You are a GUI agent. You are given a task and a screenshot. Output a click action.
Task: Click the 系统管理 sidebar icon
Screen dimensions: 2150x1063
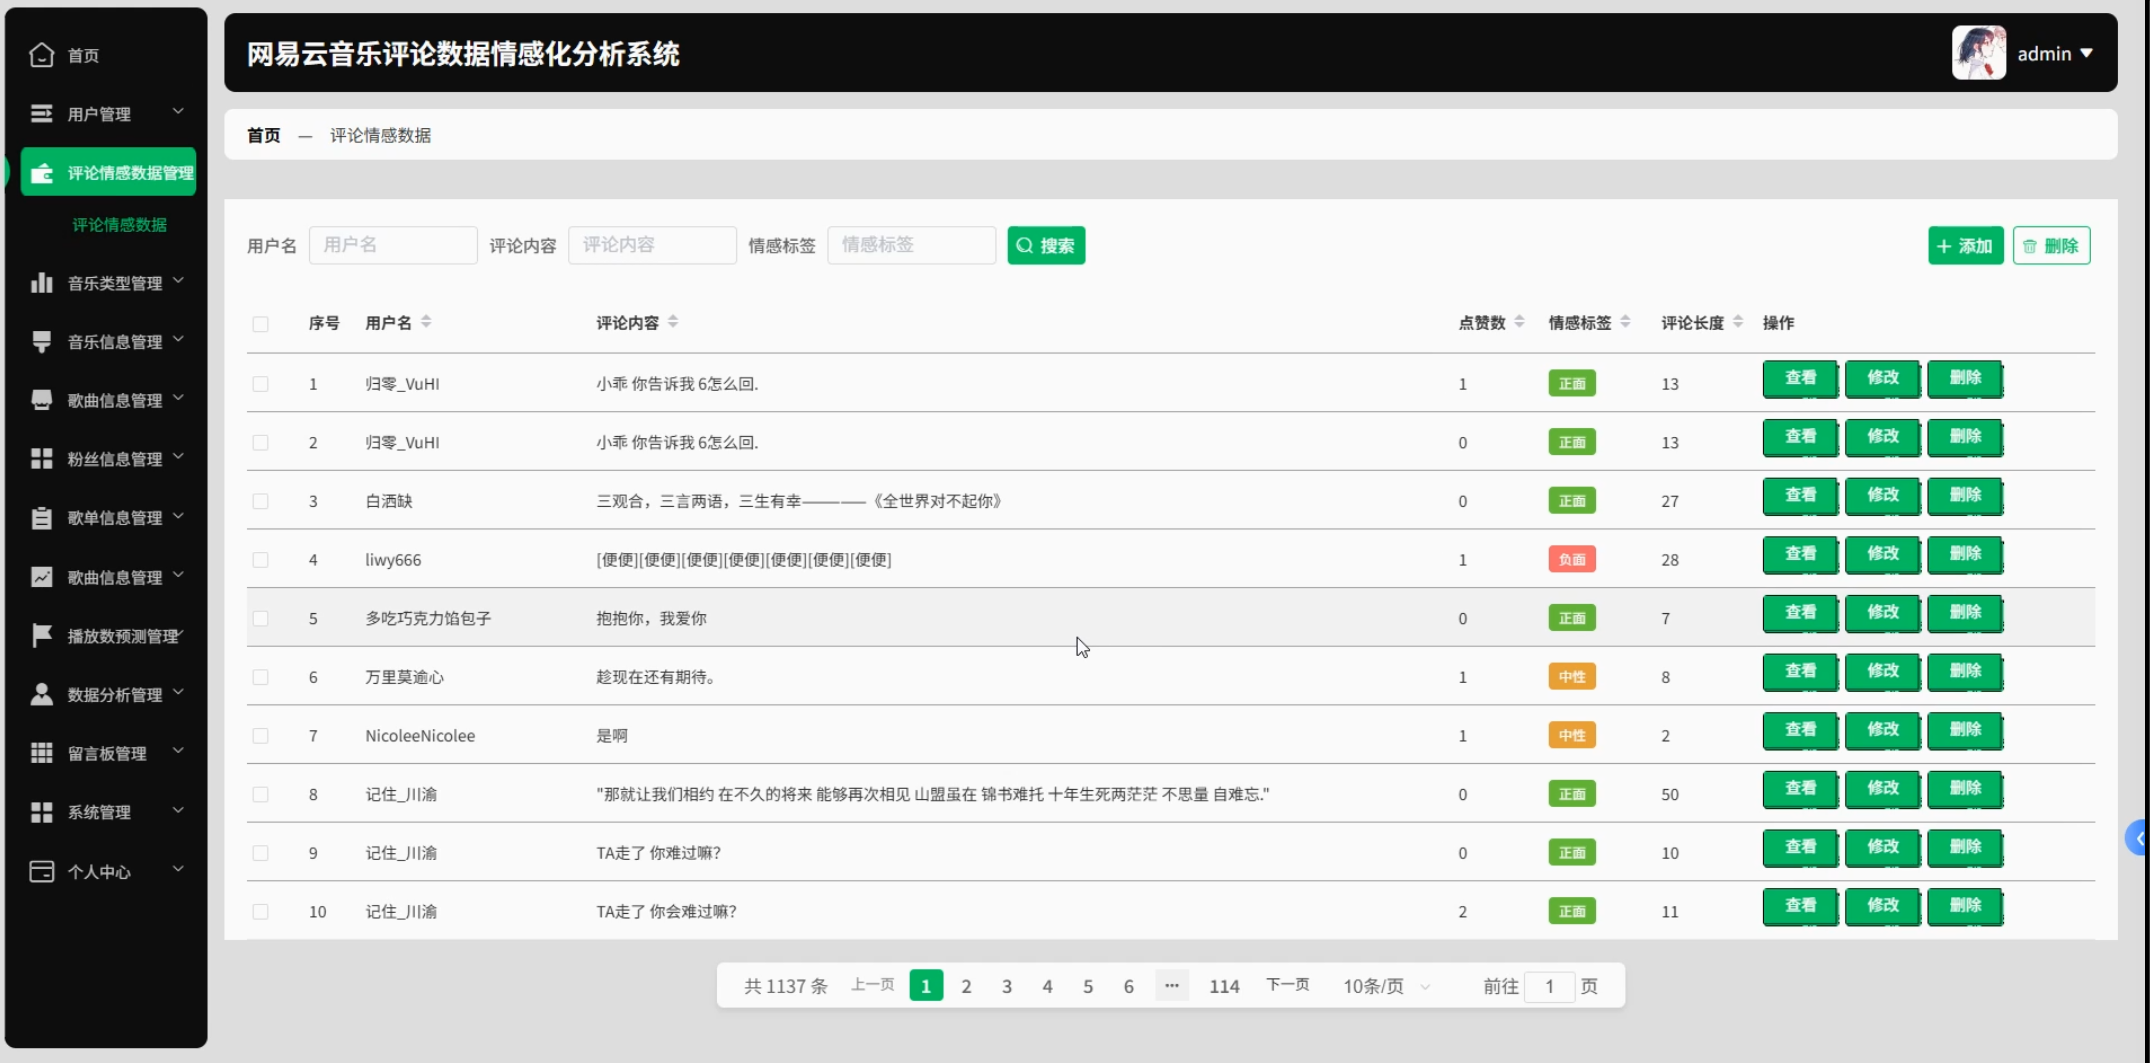(x=41, y=812)
